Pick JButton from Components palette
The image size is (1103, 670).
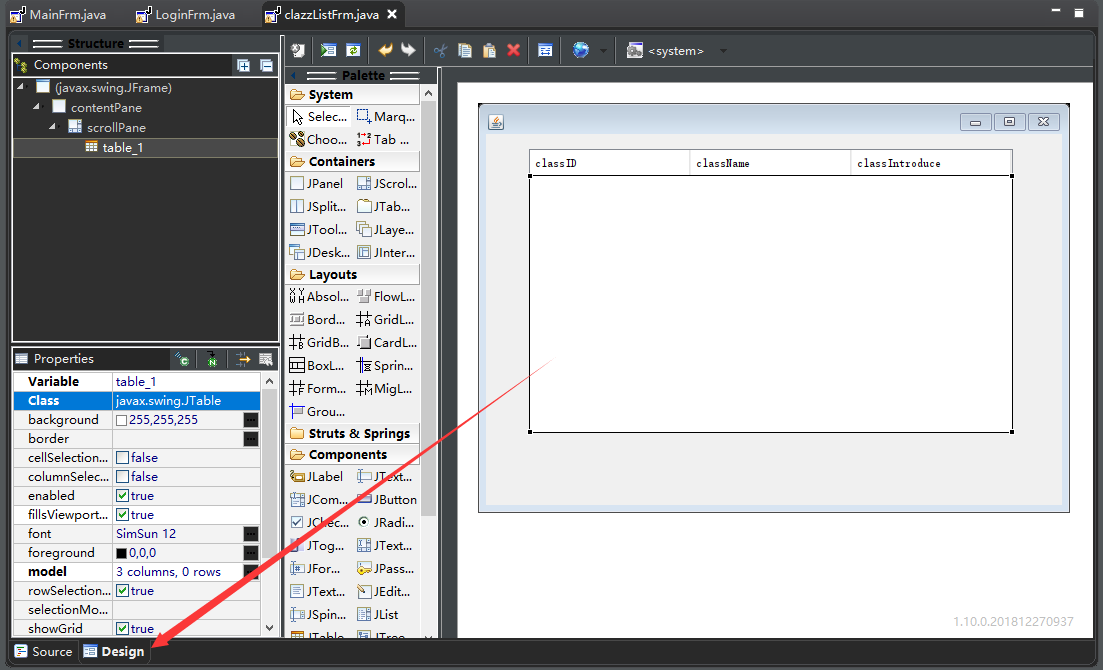386,500
